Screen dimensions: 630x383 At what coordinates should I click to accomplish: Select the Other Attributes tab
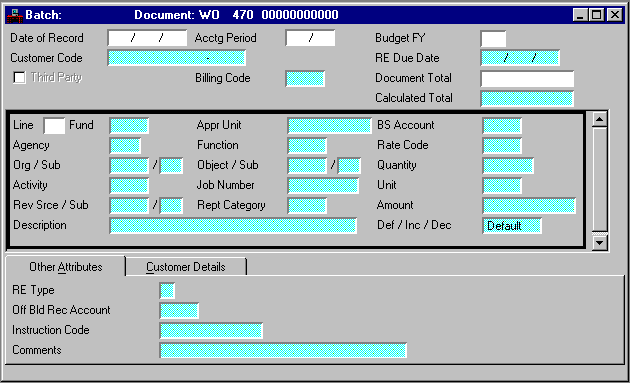(65, 267)
